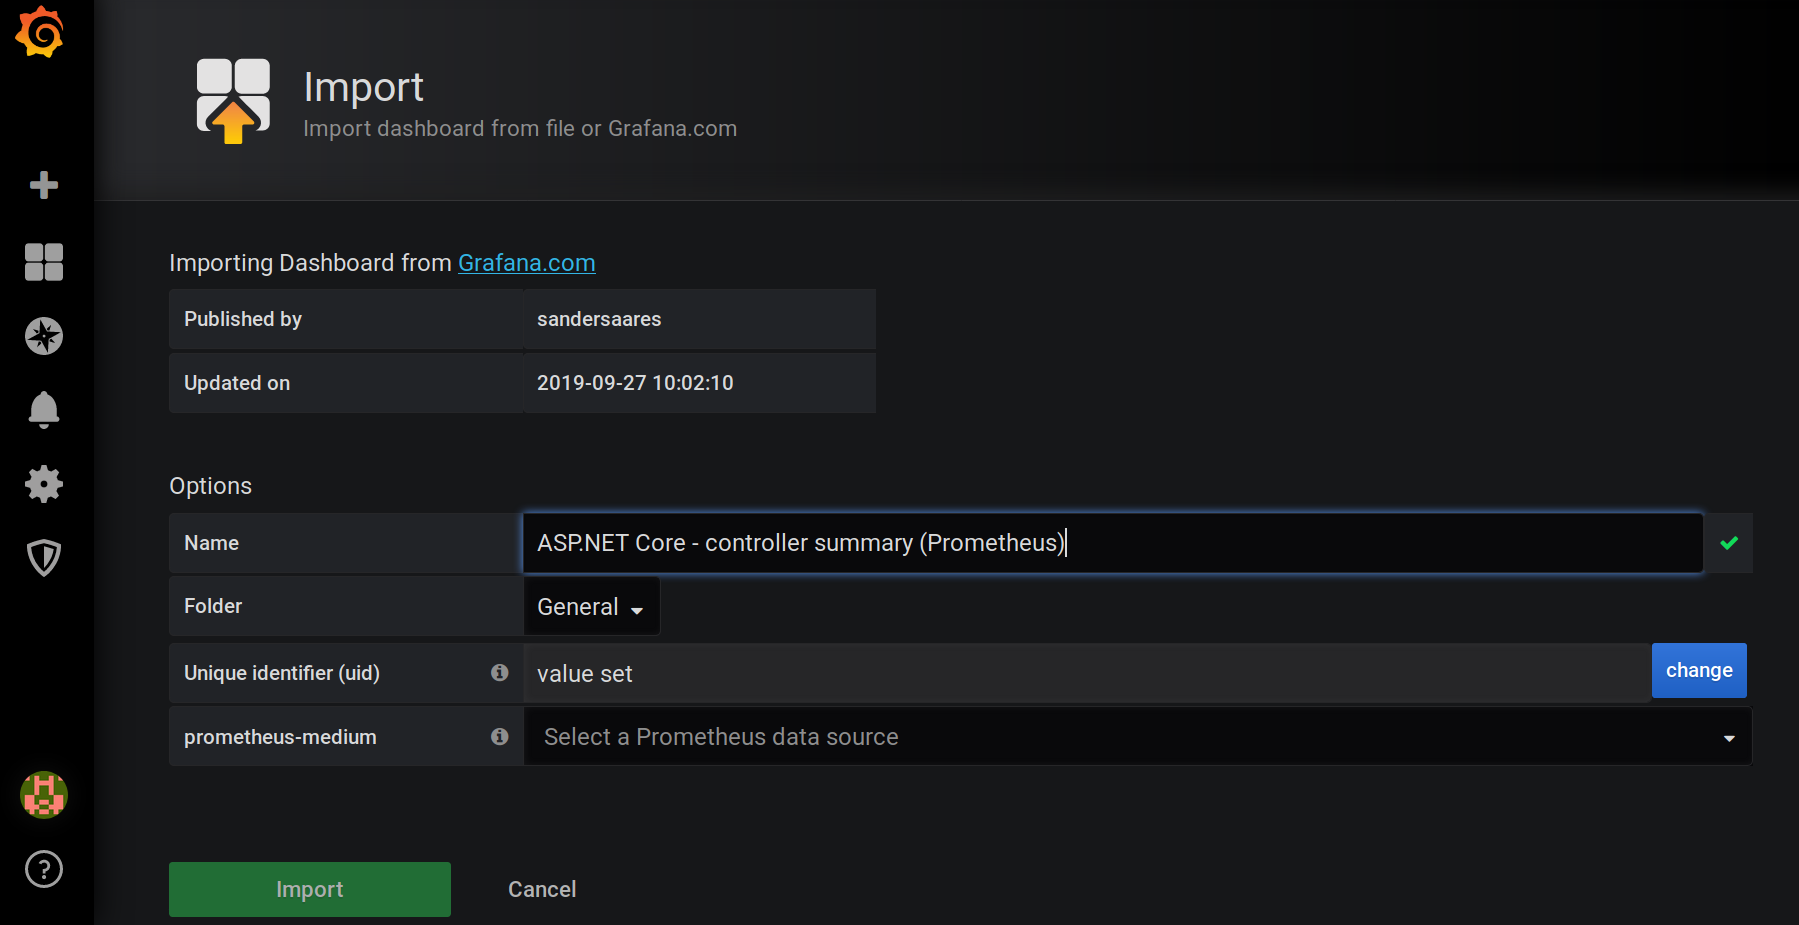1799x925 pixels.
Task: Open the Dashboards sidebar icon
Action: click(44, 262)
